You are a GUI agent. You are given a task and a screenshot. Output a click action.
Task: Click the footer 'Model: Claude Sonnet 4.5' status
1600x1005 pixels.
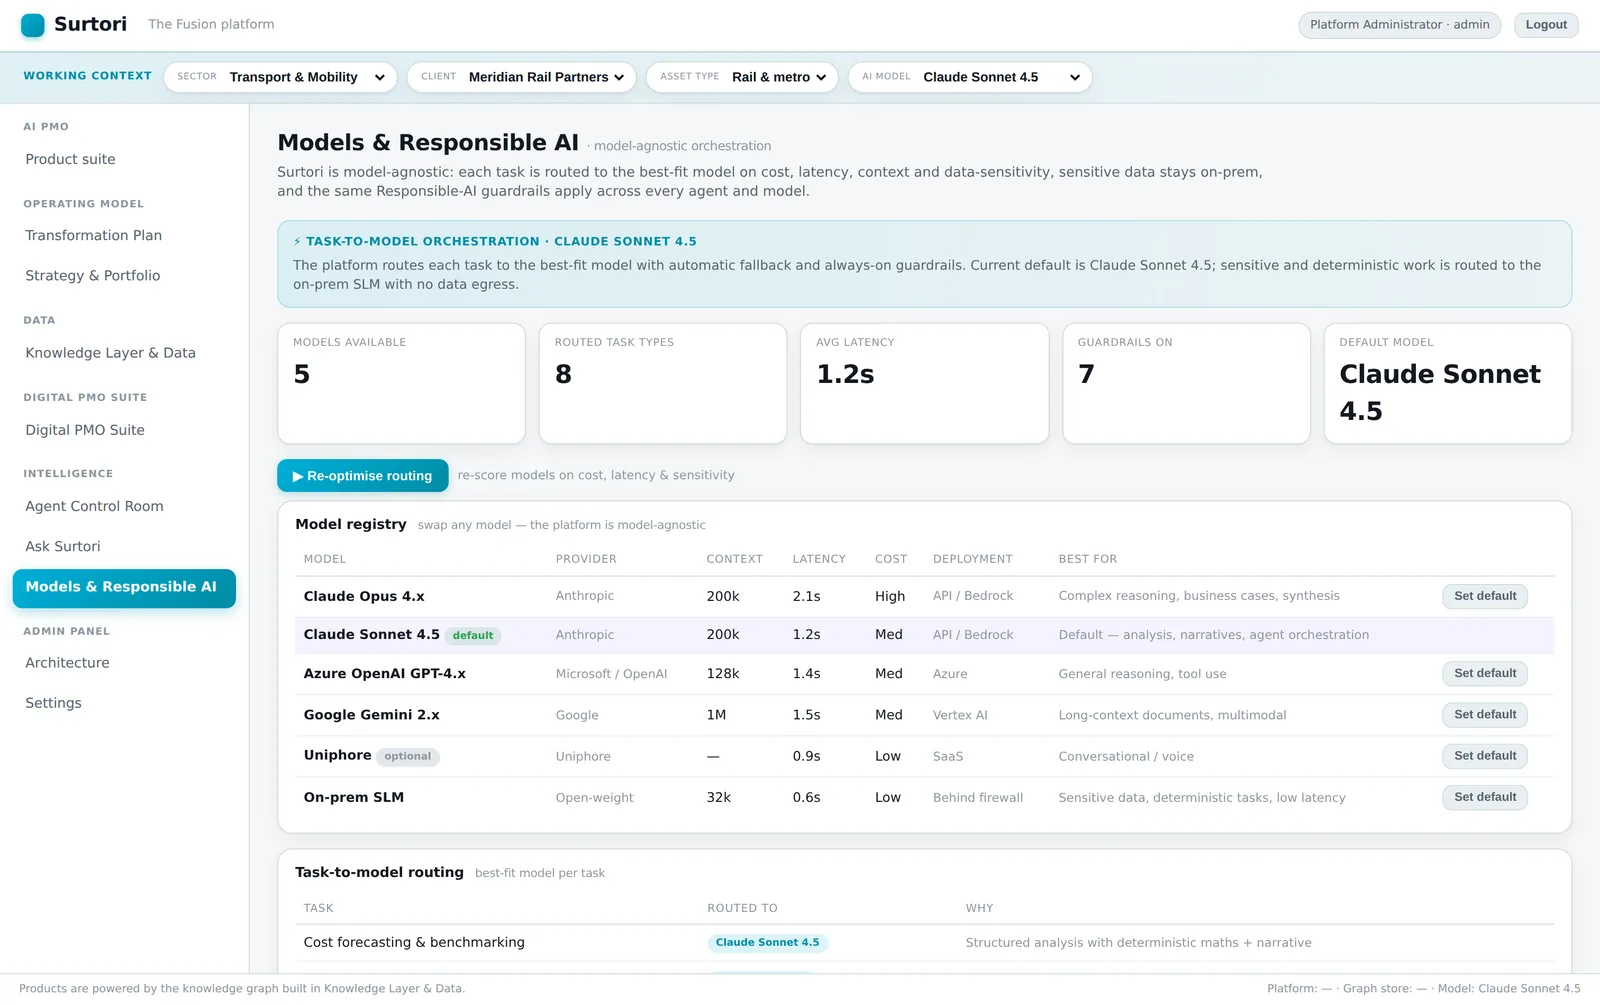[1509, 989]
